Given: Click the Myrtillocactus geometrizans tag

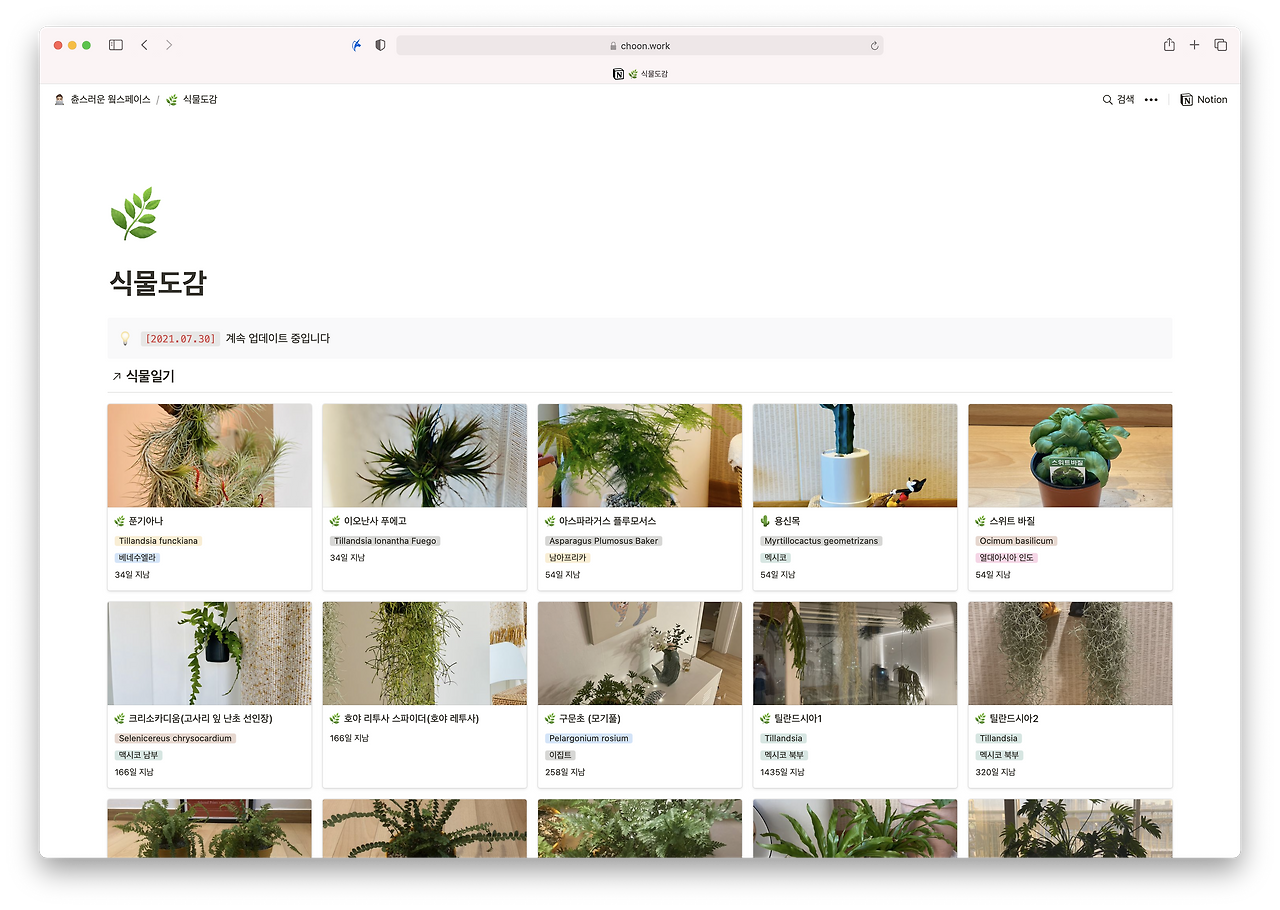Looking at the screenshot, I should 821,541.
